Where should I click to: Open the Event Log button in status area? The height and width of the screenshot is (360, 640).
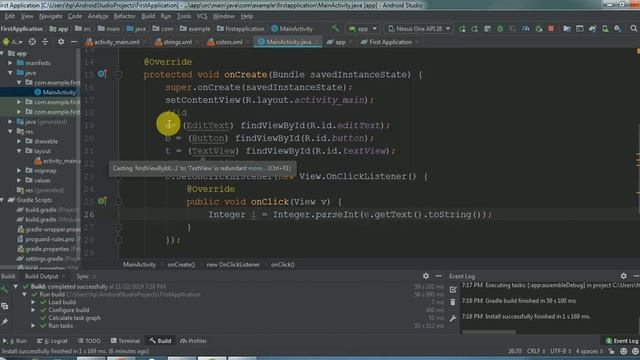[x=622, y=341]
